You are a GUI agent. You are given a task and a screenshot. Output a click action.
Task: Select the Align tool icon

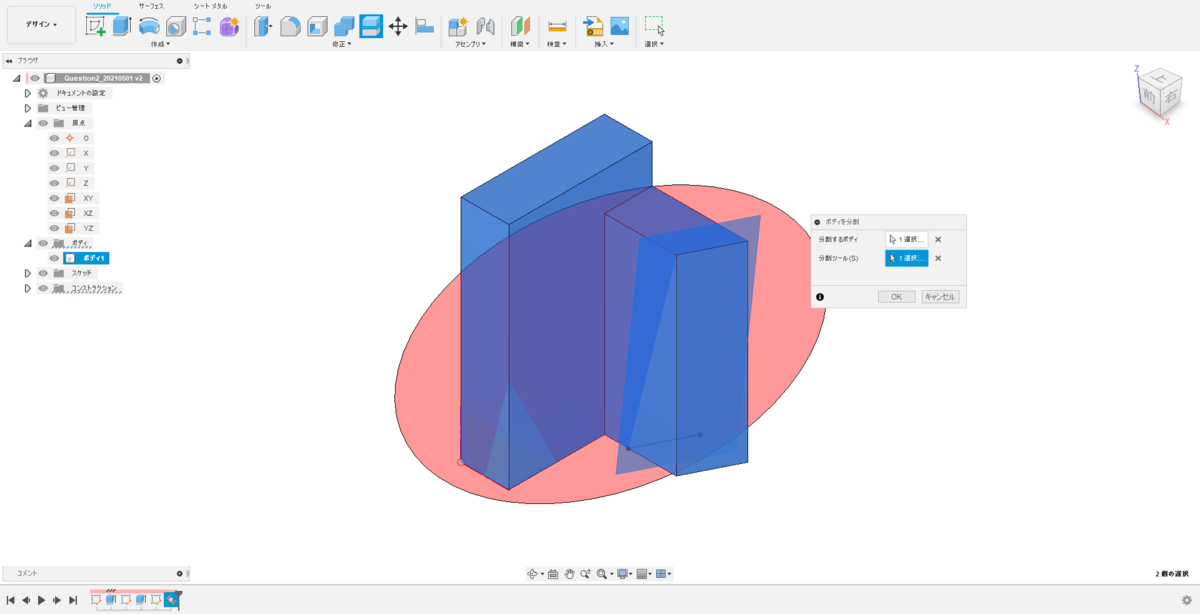point(425,27)
